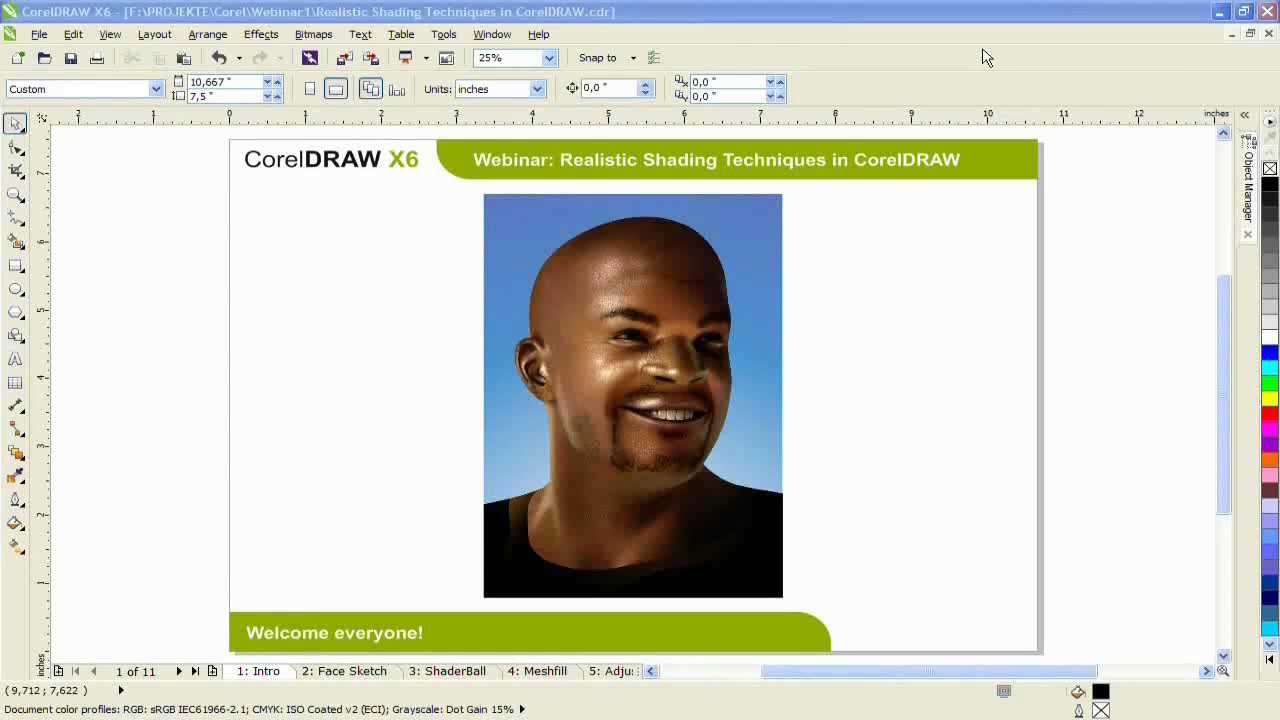Open the Options icon beside Snap to
Viewport: 1280px width, 720px height.
(654, 58)
